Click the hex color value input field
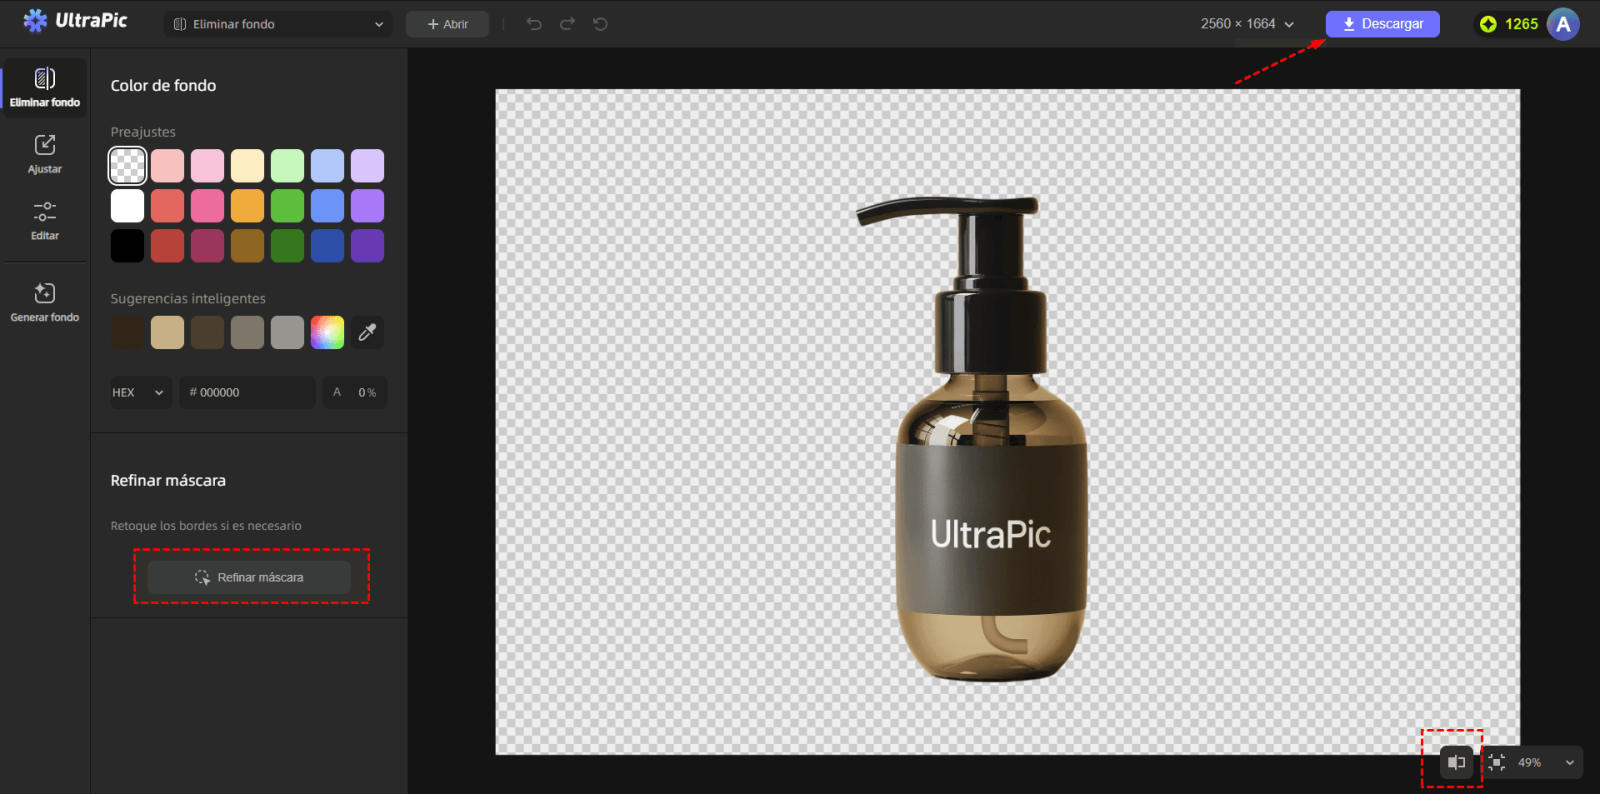 [x=248, y=392]
